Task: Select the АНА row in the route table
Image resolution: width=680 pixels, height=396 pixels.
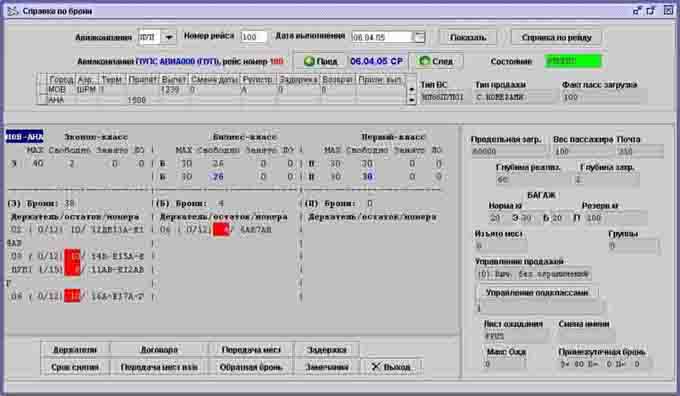Action: click(x=222, y=100)
